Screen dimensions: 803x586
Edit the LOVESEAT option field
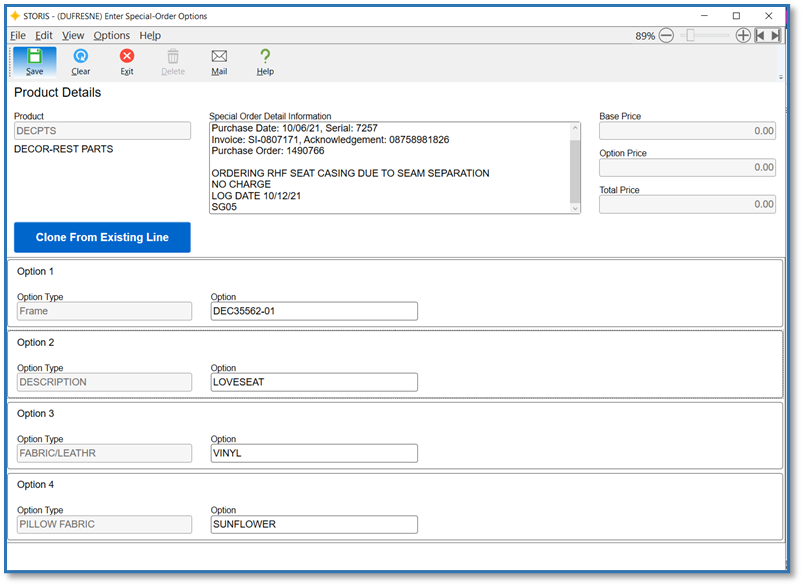point(314,382)
